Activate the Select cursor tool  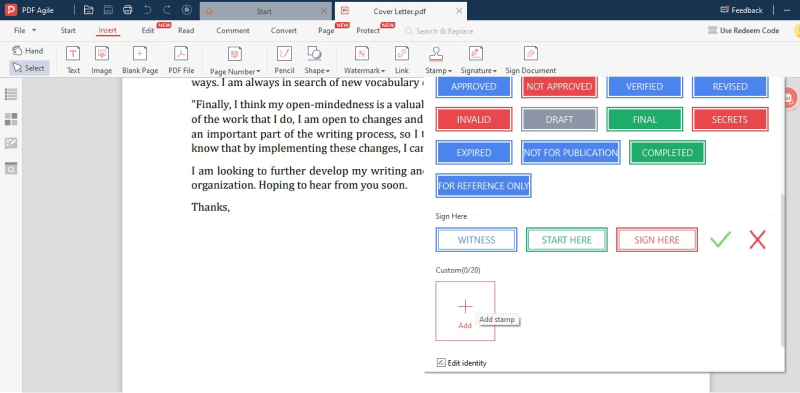29,68
